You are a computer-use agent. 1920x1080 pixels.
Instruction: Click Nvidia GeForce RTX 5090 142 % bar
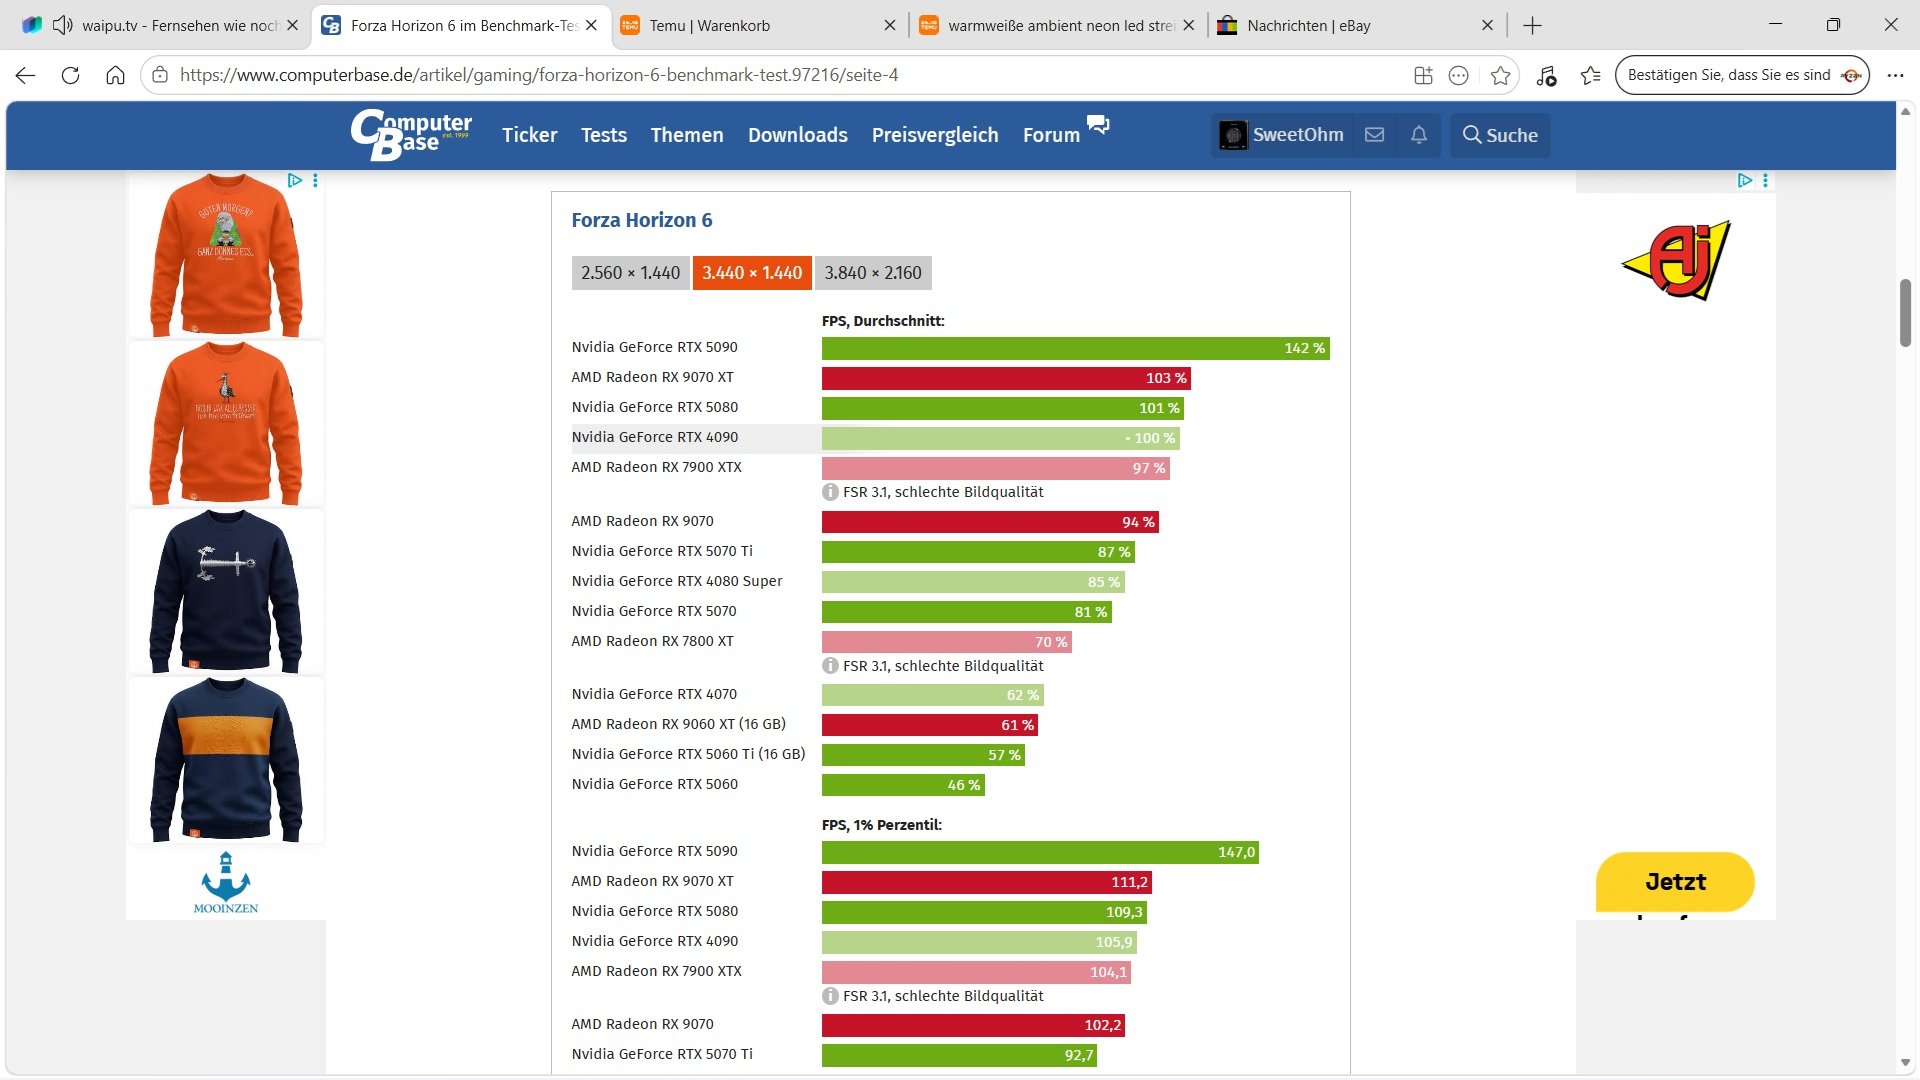pos(1075,348)
